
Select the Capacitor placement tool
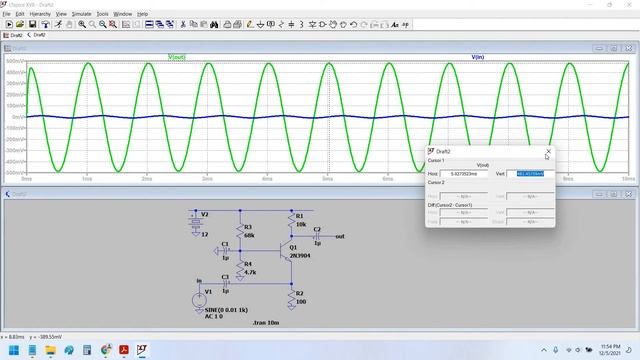tap(291, 24)
